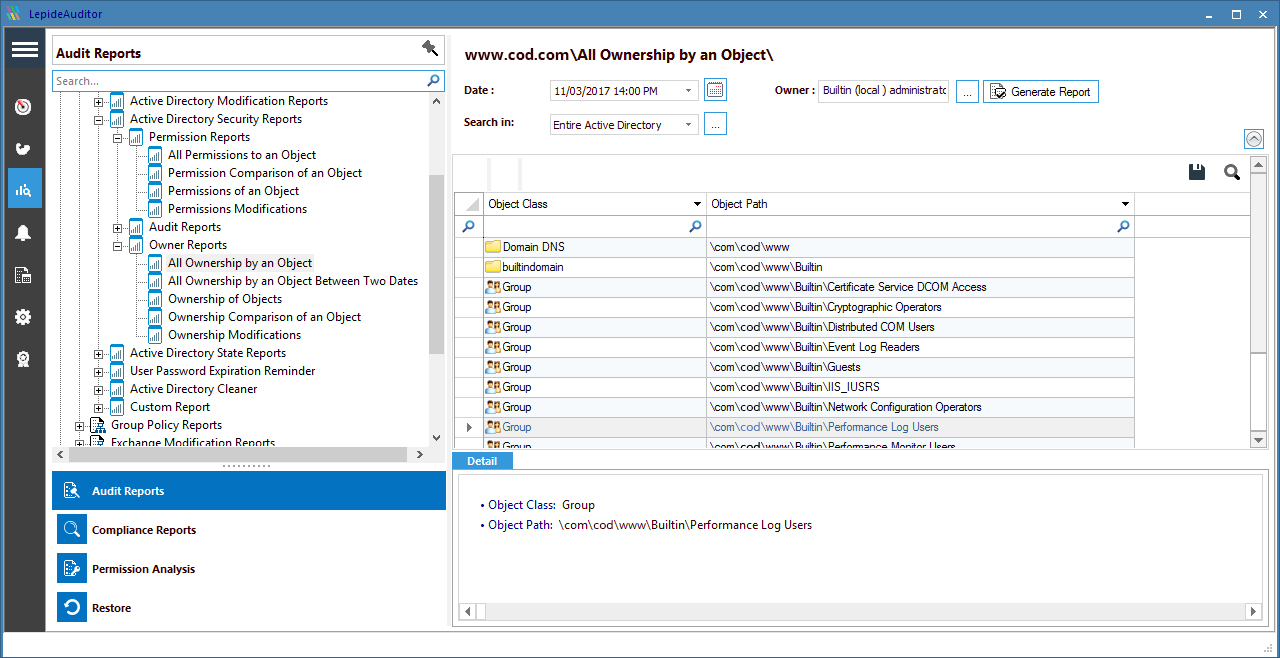Image resolution: width=1280 pixels, height=658 pixels.
Task: Sort by Object Class column header
Action: tap(595, 204)
